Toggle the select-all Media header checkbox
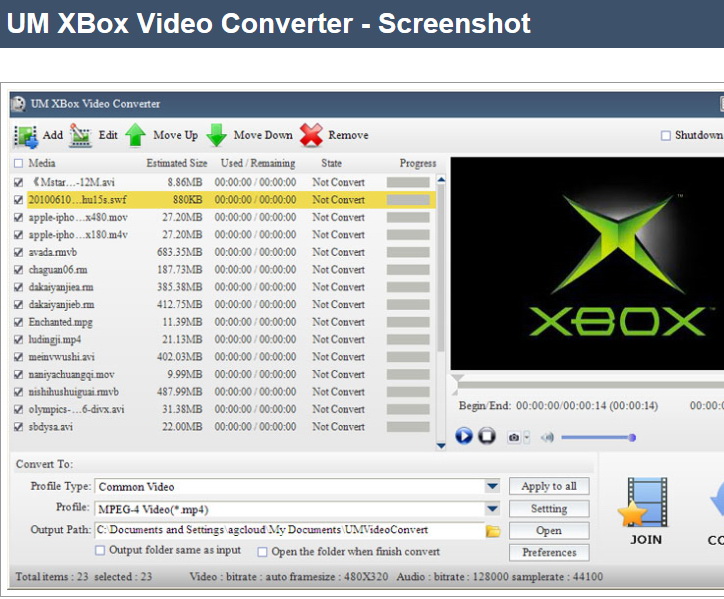The width and height of the screenshot is (724, 599). pyautogui.click(x=18, y=163)
